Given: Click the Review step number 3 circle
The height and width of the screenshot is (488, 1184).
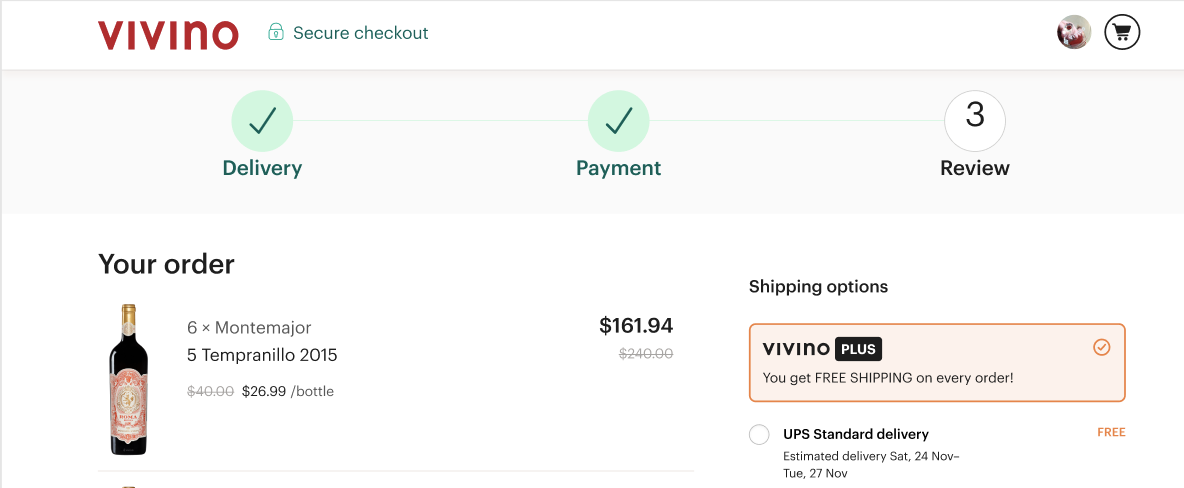Looking at the screenshot, I should (x=974, y=121).
